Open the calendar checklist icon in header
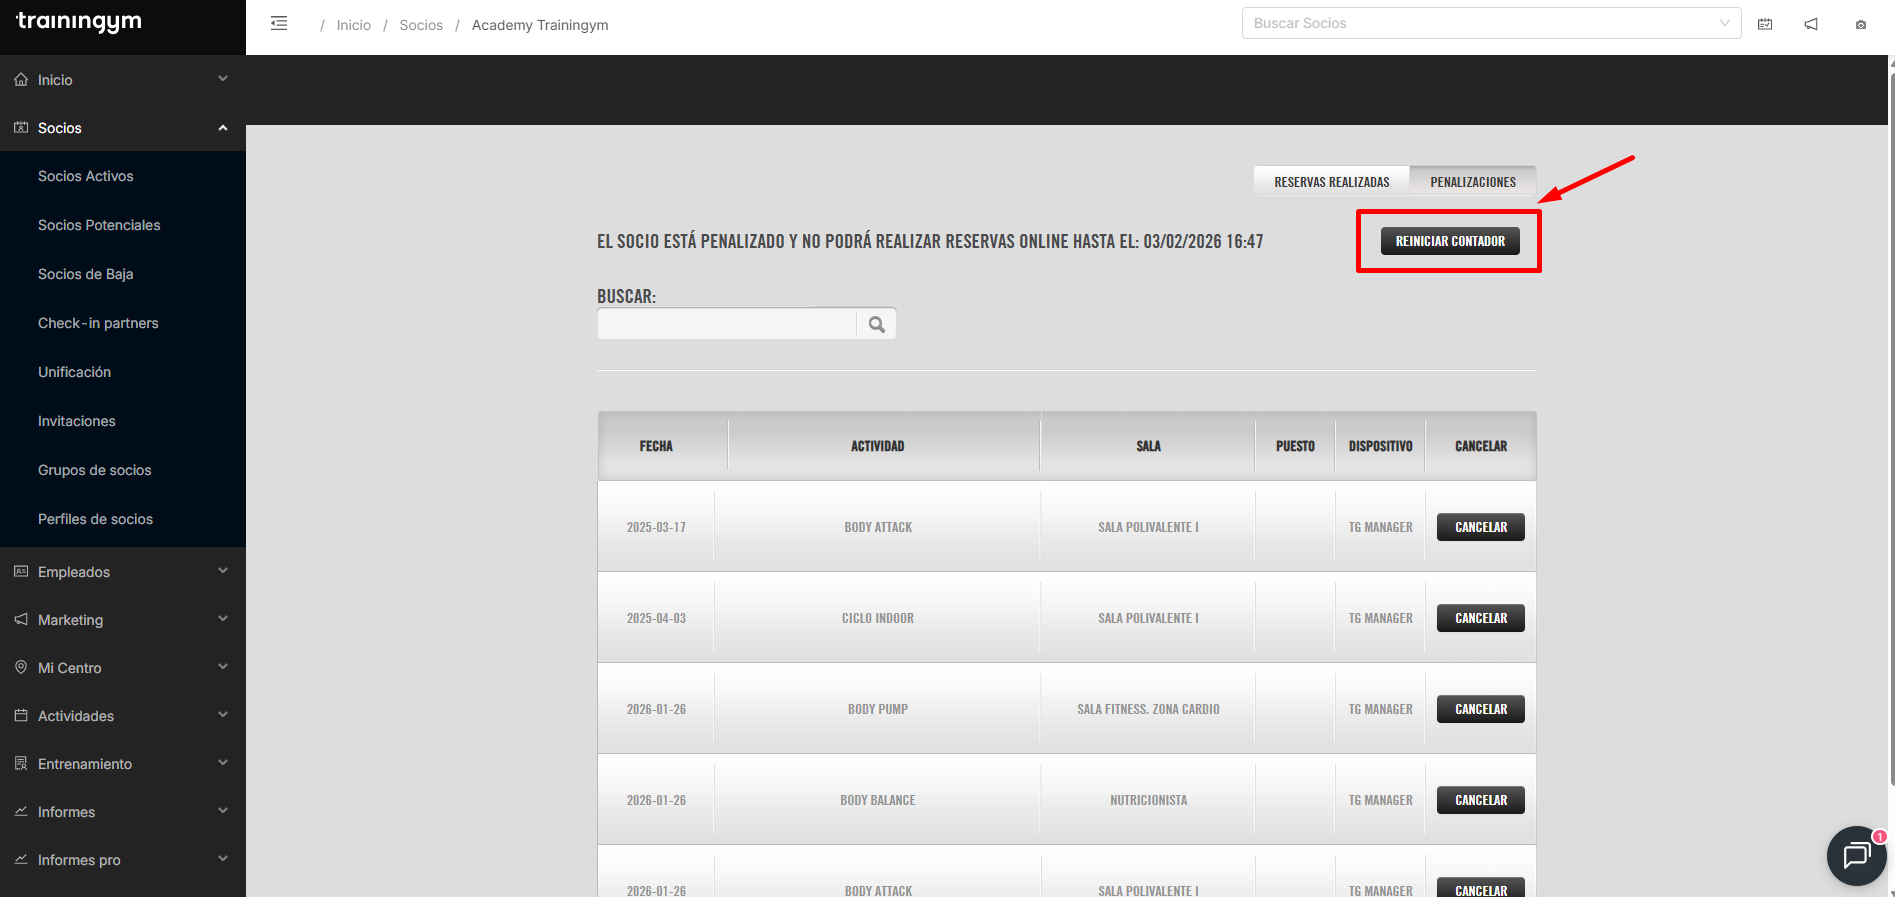This screenshot has width=1895, height=897. [x=1765, y=24]
